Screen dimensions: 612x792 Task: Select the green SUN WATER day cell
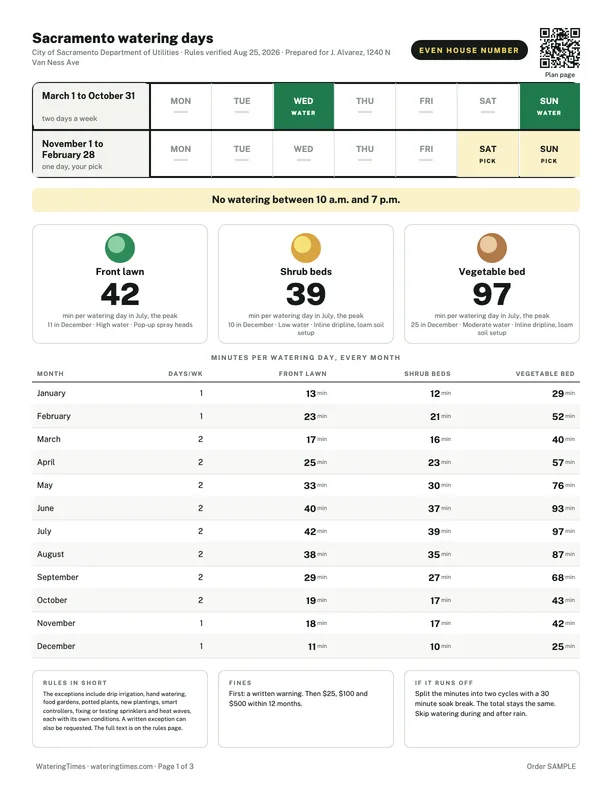click(549, 106)
